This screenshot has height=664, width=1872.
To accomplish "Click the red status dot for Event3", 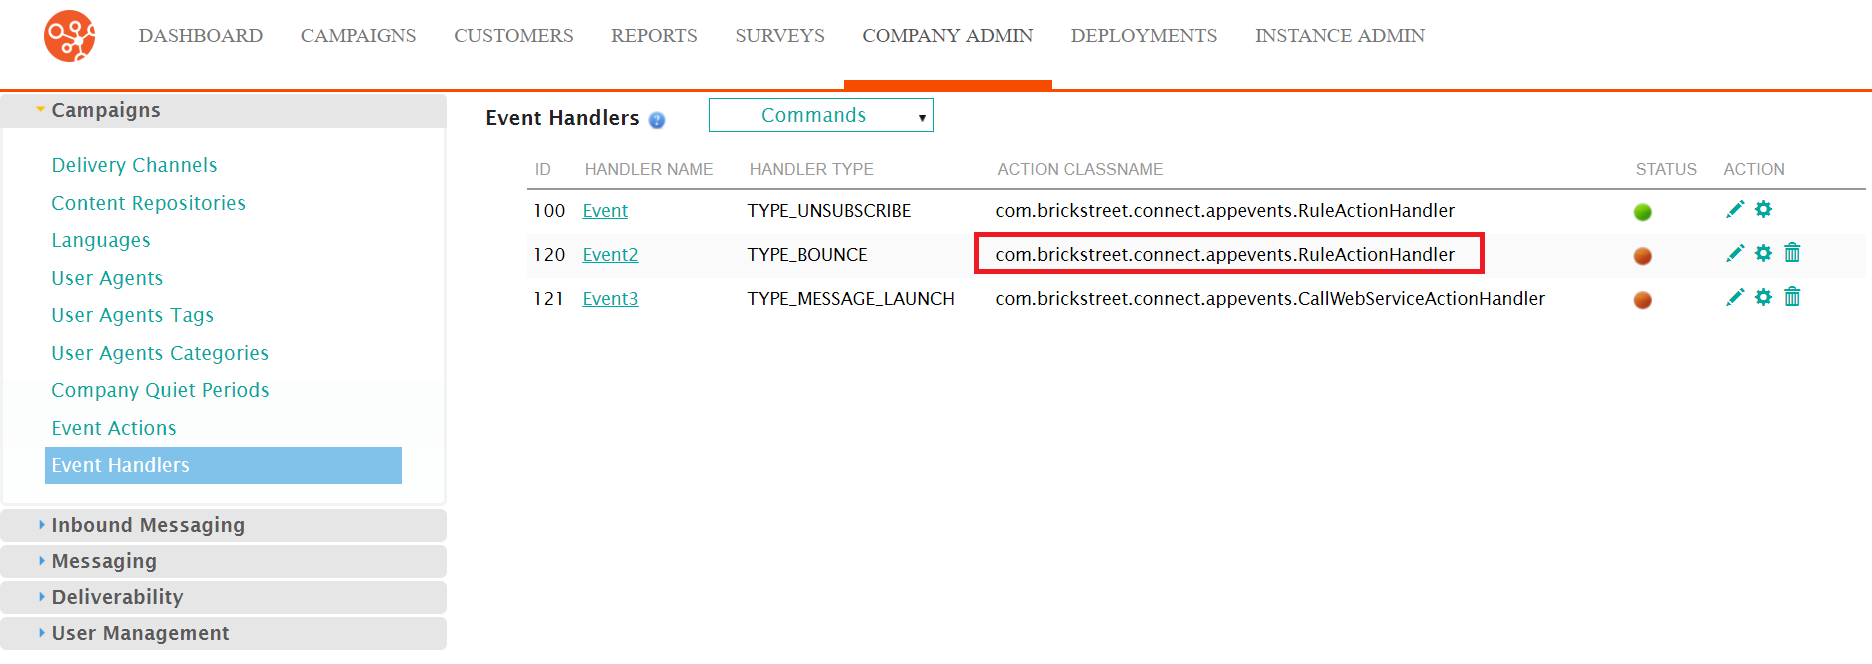I will 1642,300.
